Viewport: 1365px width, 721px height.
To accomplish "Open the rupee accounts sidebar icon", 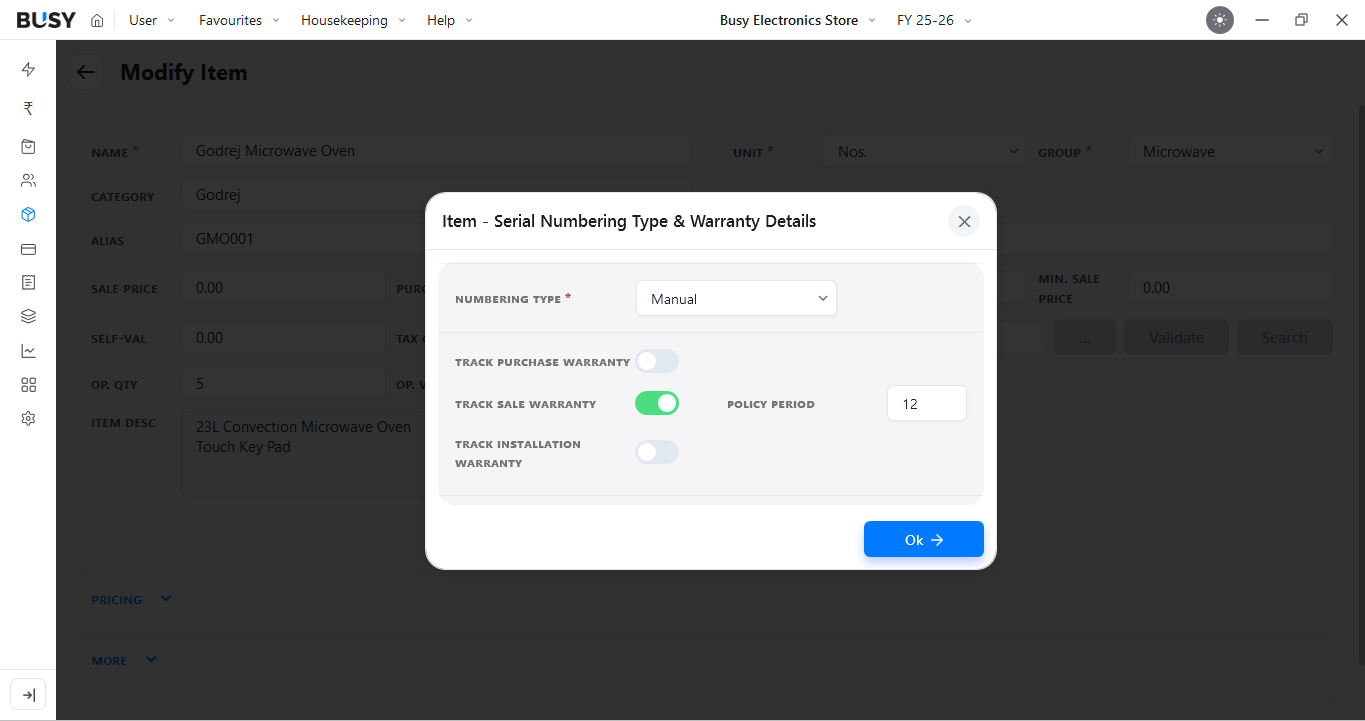I will [28, 108].
